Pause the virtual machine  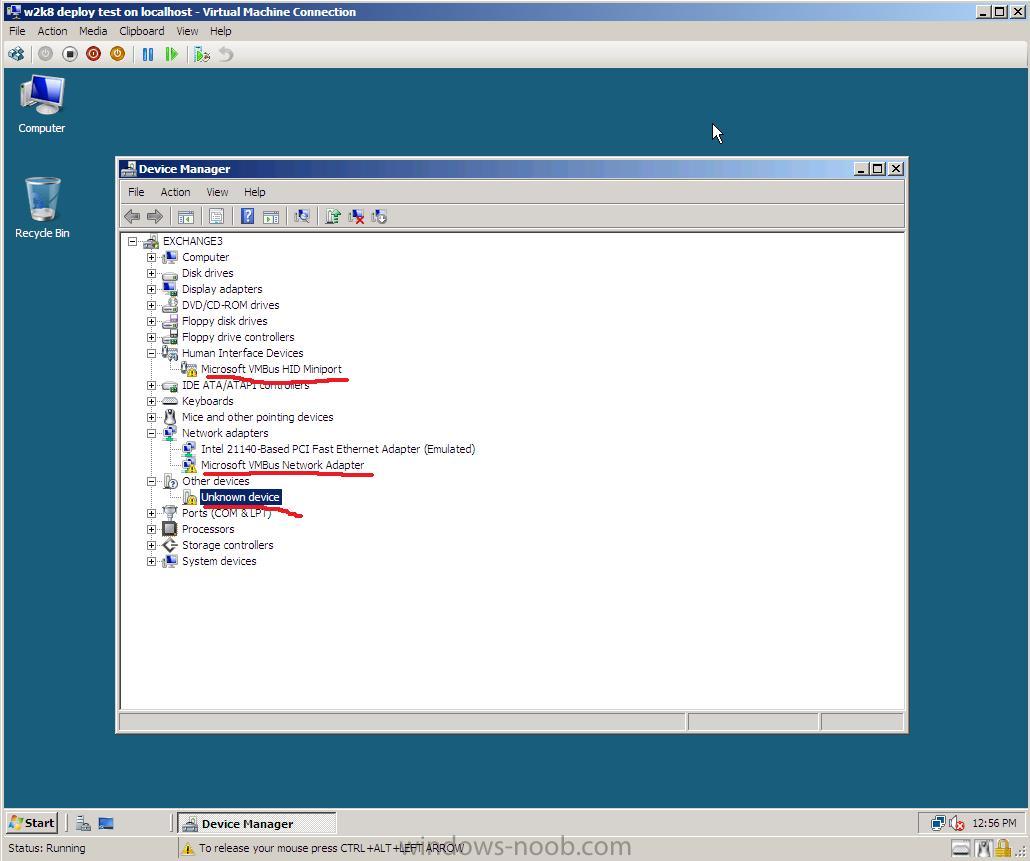(148, 55)
